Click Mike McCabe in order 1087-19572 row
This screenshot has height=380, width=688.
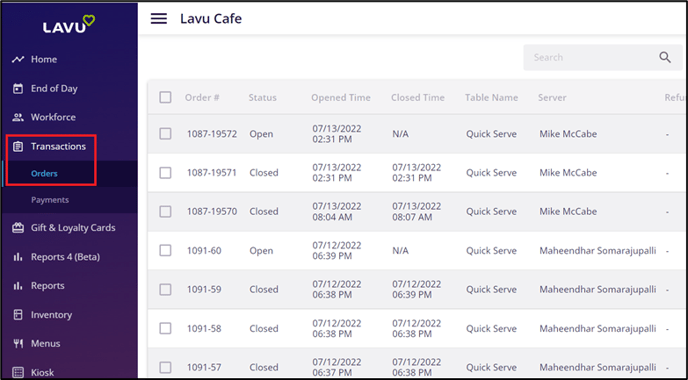[x=568, y=134]
